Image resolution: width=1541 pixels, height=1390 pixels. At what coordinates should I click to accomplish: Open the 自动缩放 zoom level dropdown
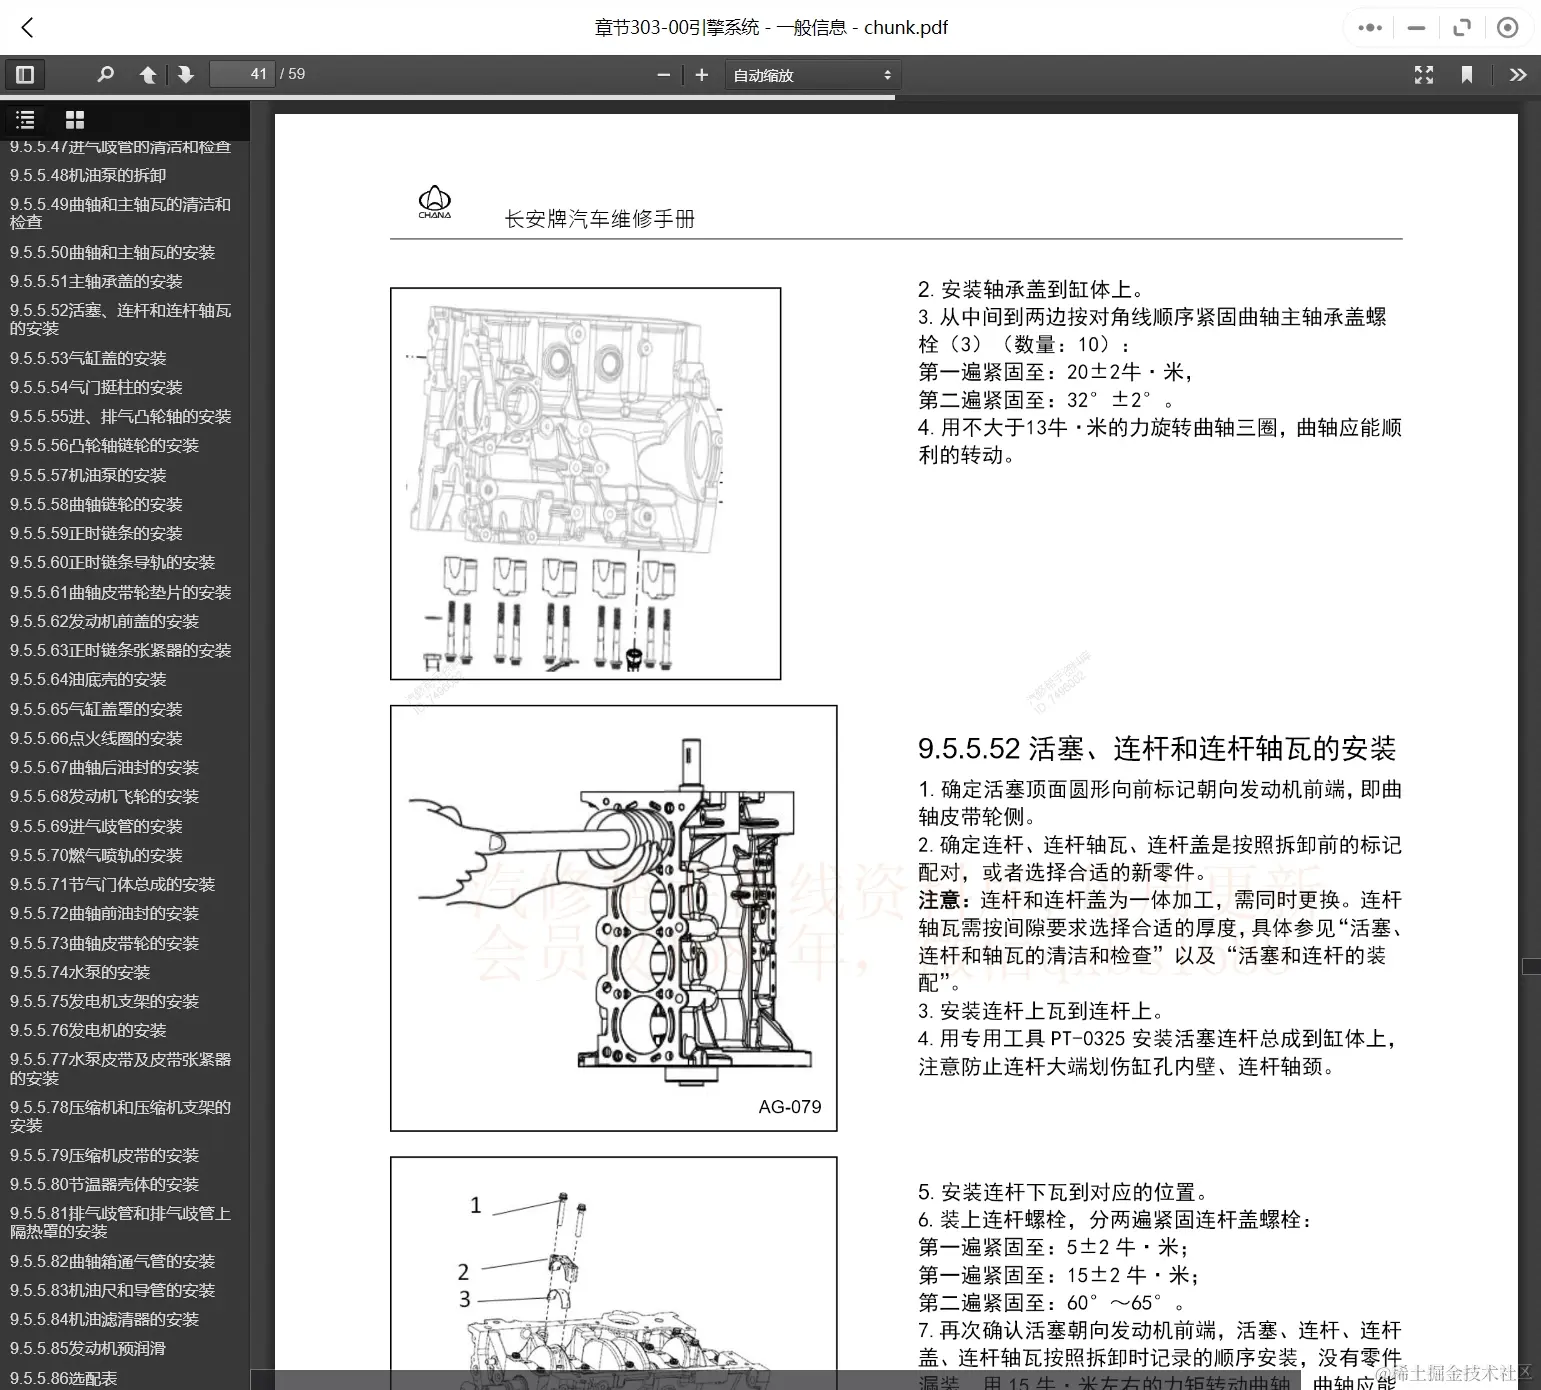click(812, 74)
